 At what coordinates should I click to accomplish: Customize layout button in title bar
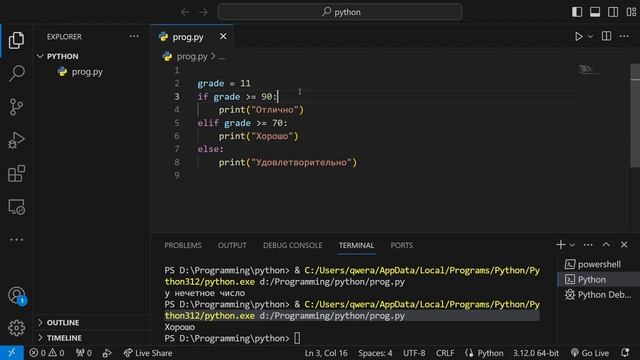coord(631,12)
